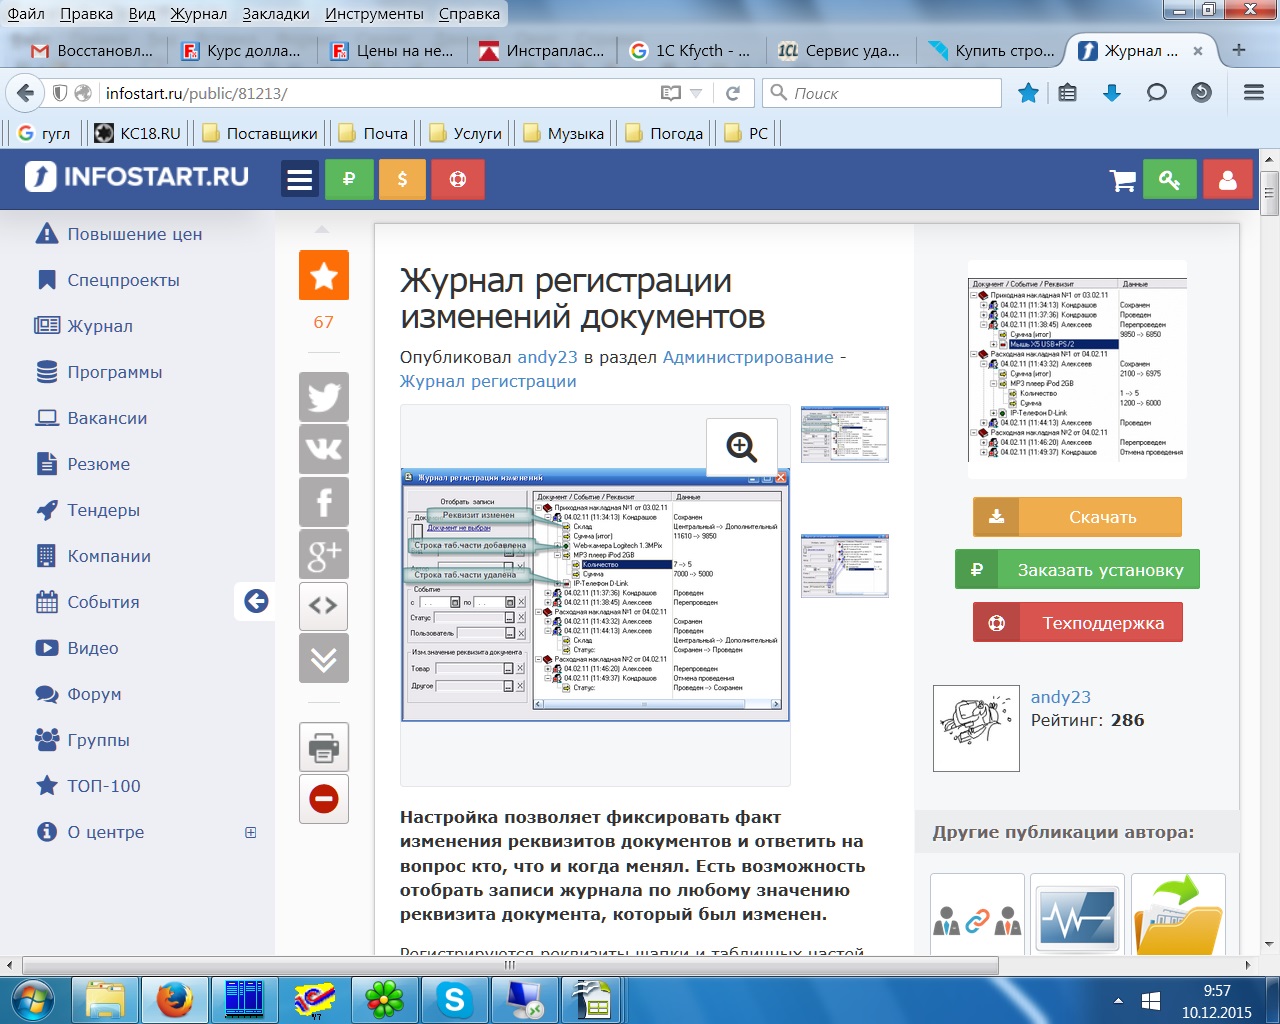Share article via Twitter icon
The width and height of the screenshot is (1280, 1024).
(323, 397)
